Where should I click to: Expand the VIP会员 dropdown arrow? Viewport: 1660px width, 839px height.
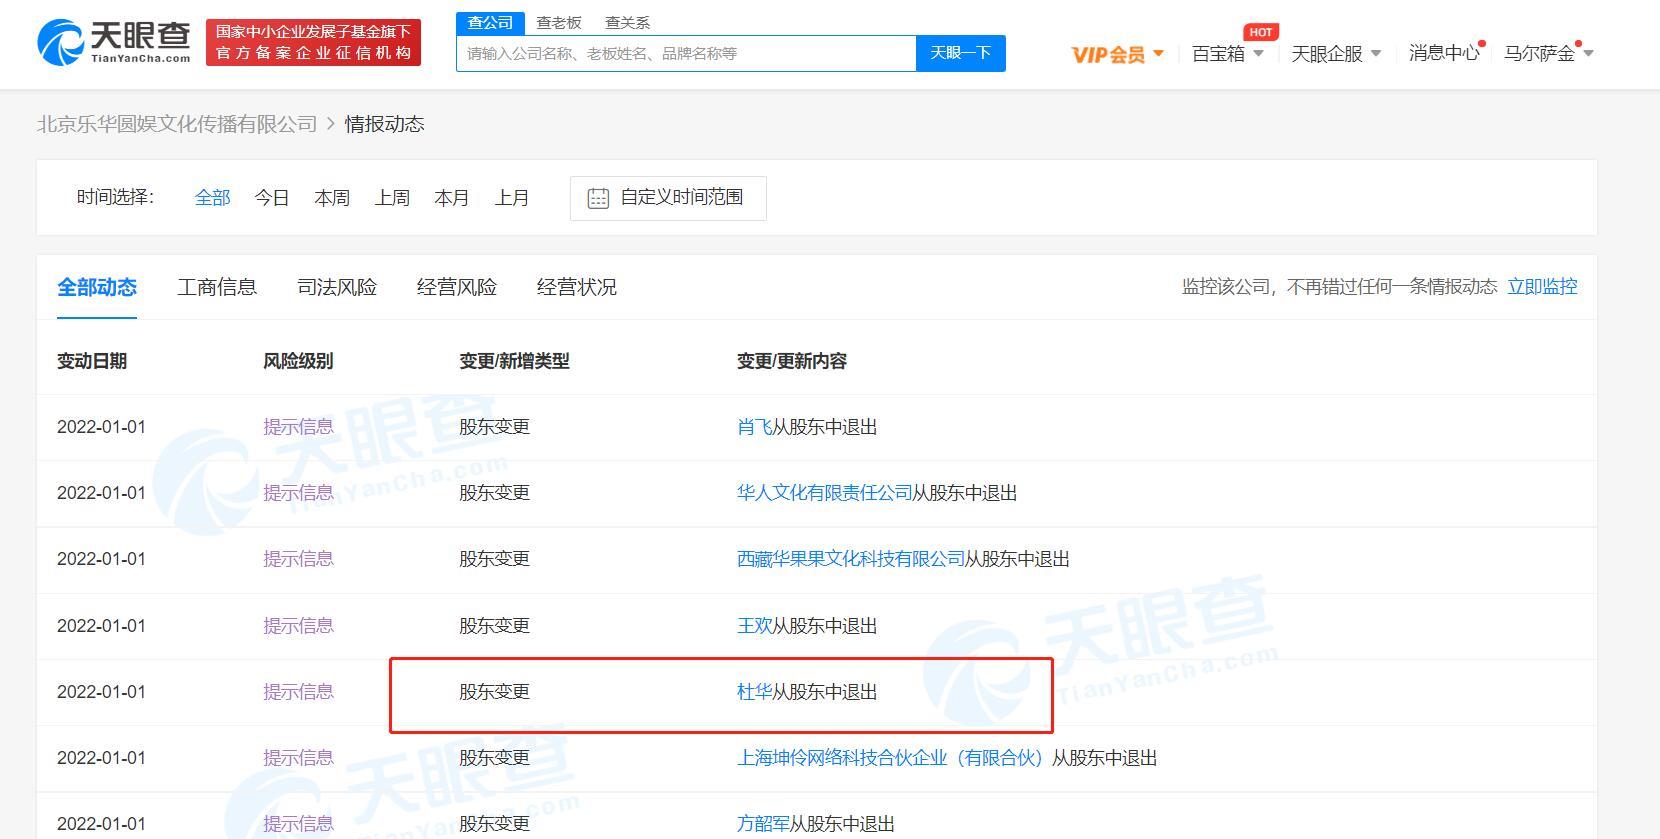click(1158, 53)
